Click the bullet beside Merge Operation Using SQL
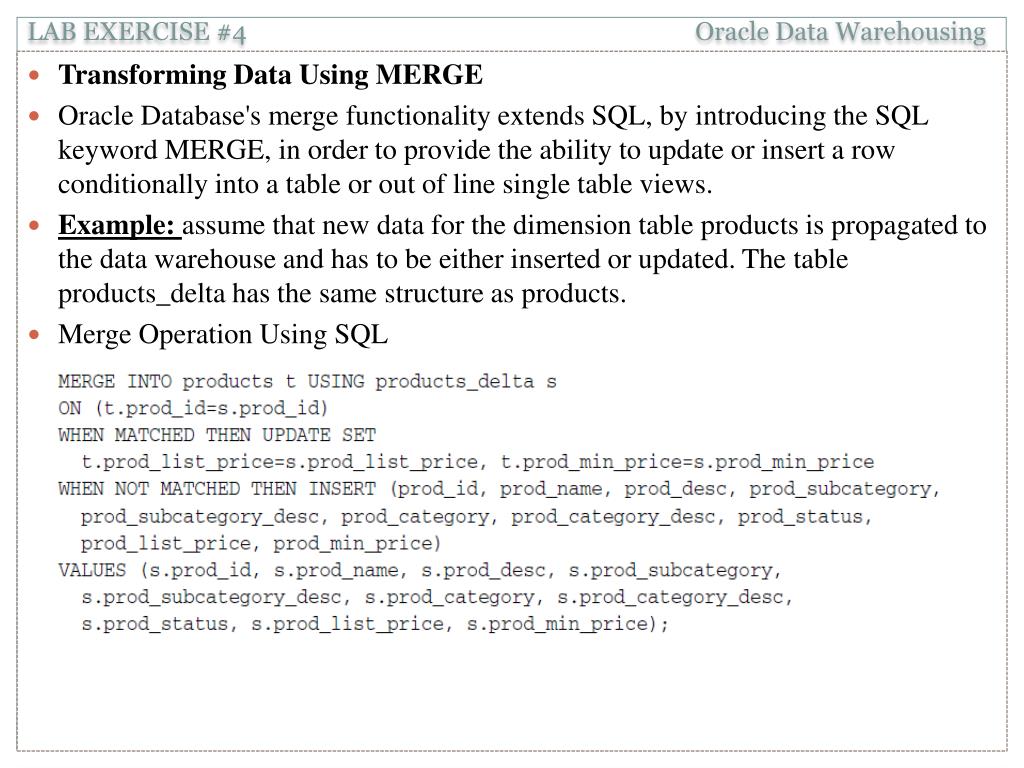1024x768 pixels. pyautogui.click(x=35, y=335)
